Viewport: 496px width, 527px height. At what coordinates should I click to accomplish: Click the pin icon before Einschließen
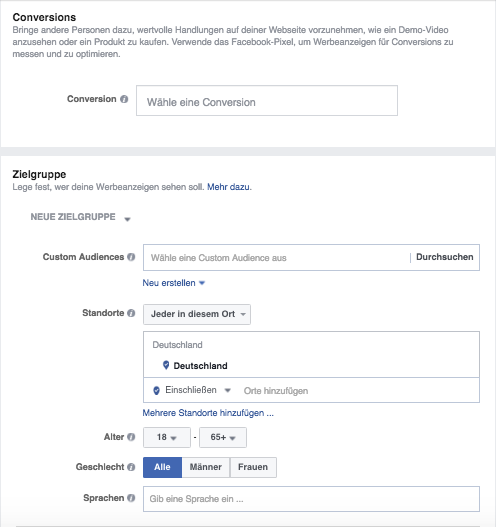[x=156, y=390]
